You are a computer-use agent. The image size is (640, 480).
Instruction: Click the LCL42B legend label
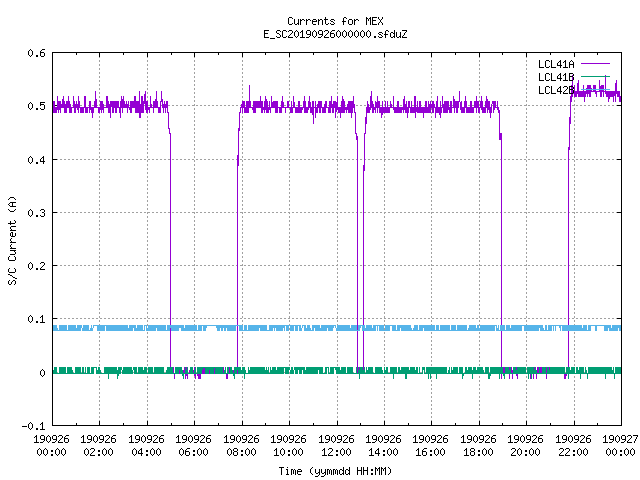pos(556,90)
